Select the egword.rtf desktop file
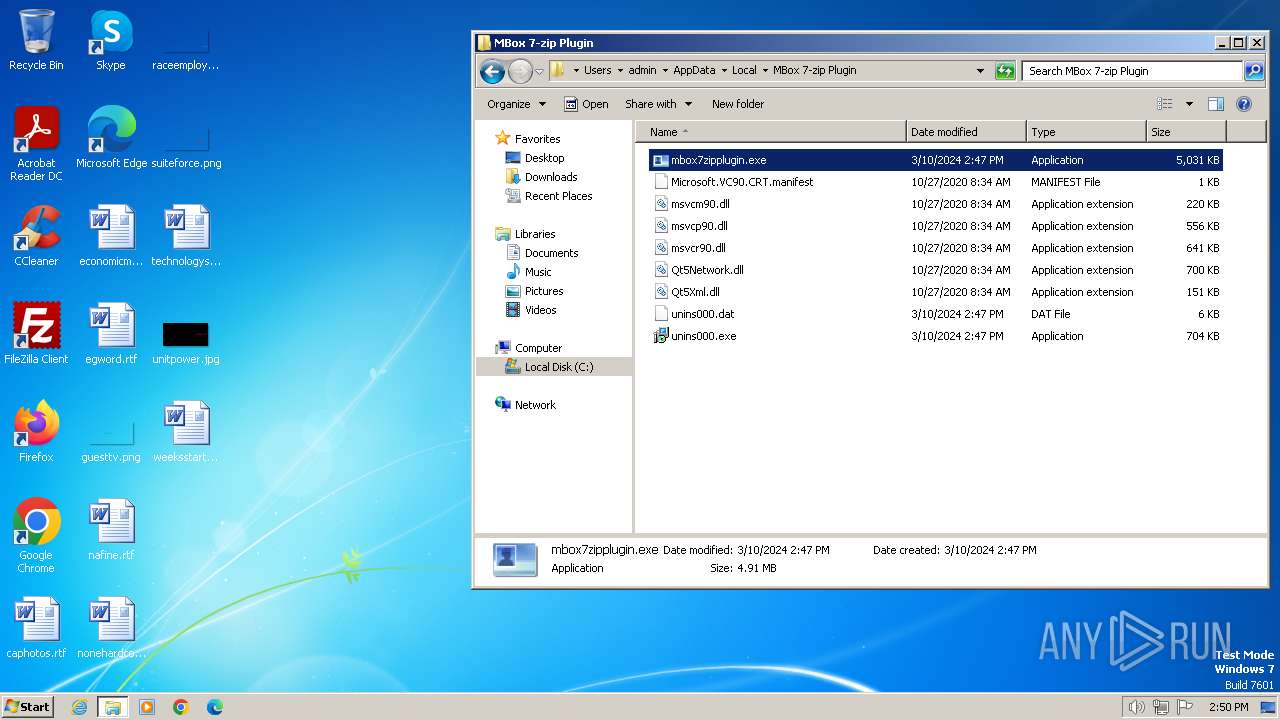 (111, 335)
